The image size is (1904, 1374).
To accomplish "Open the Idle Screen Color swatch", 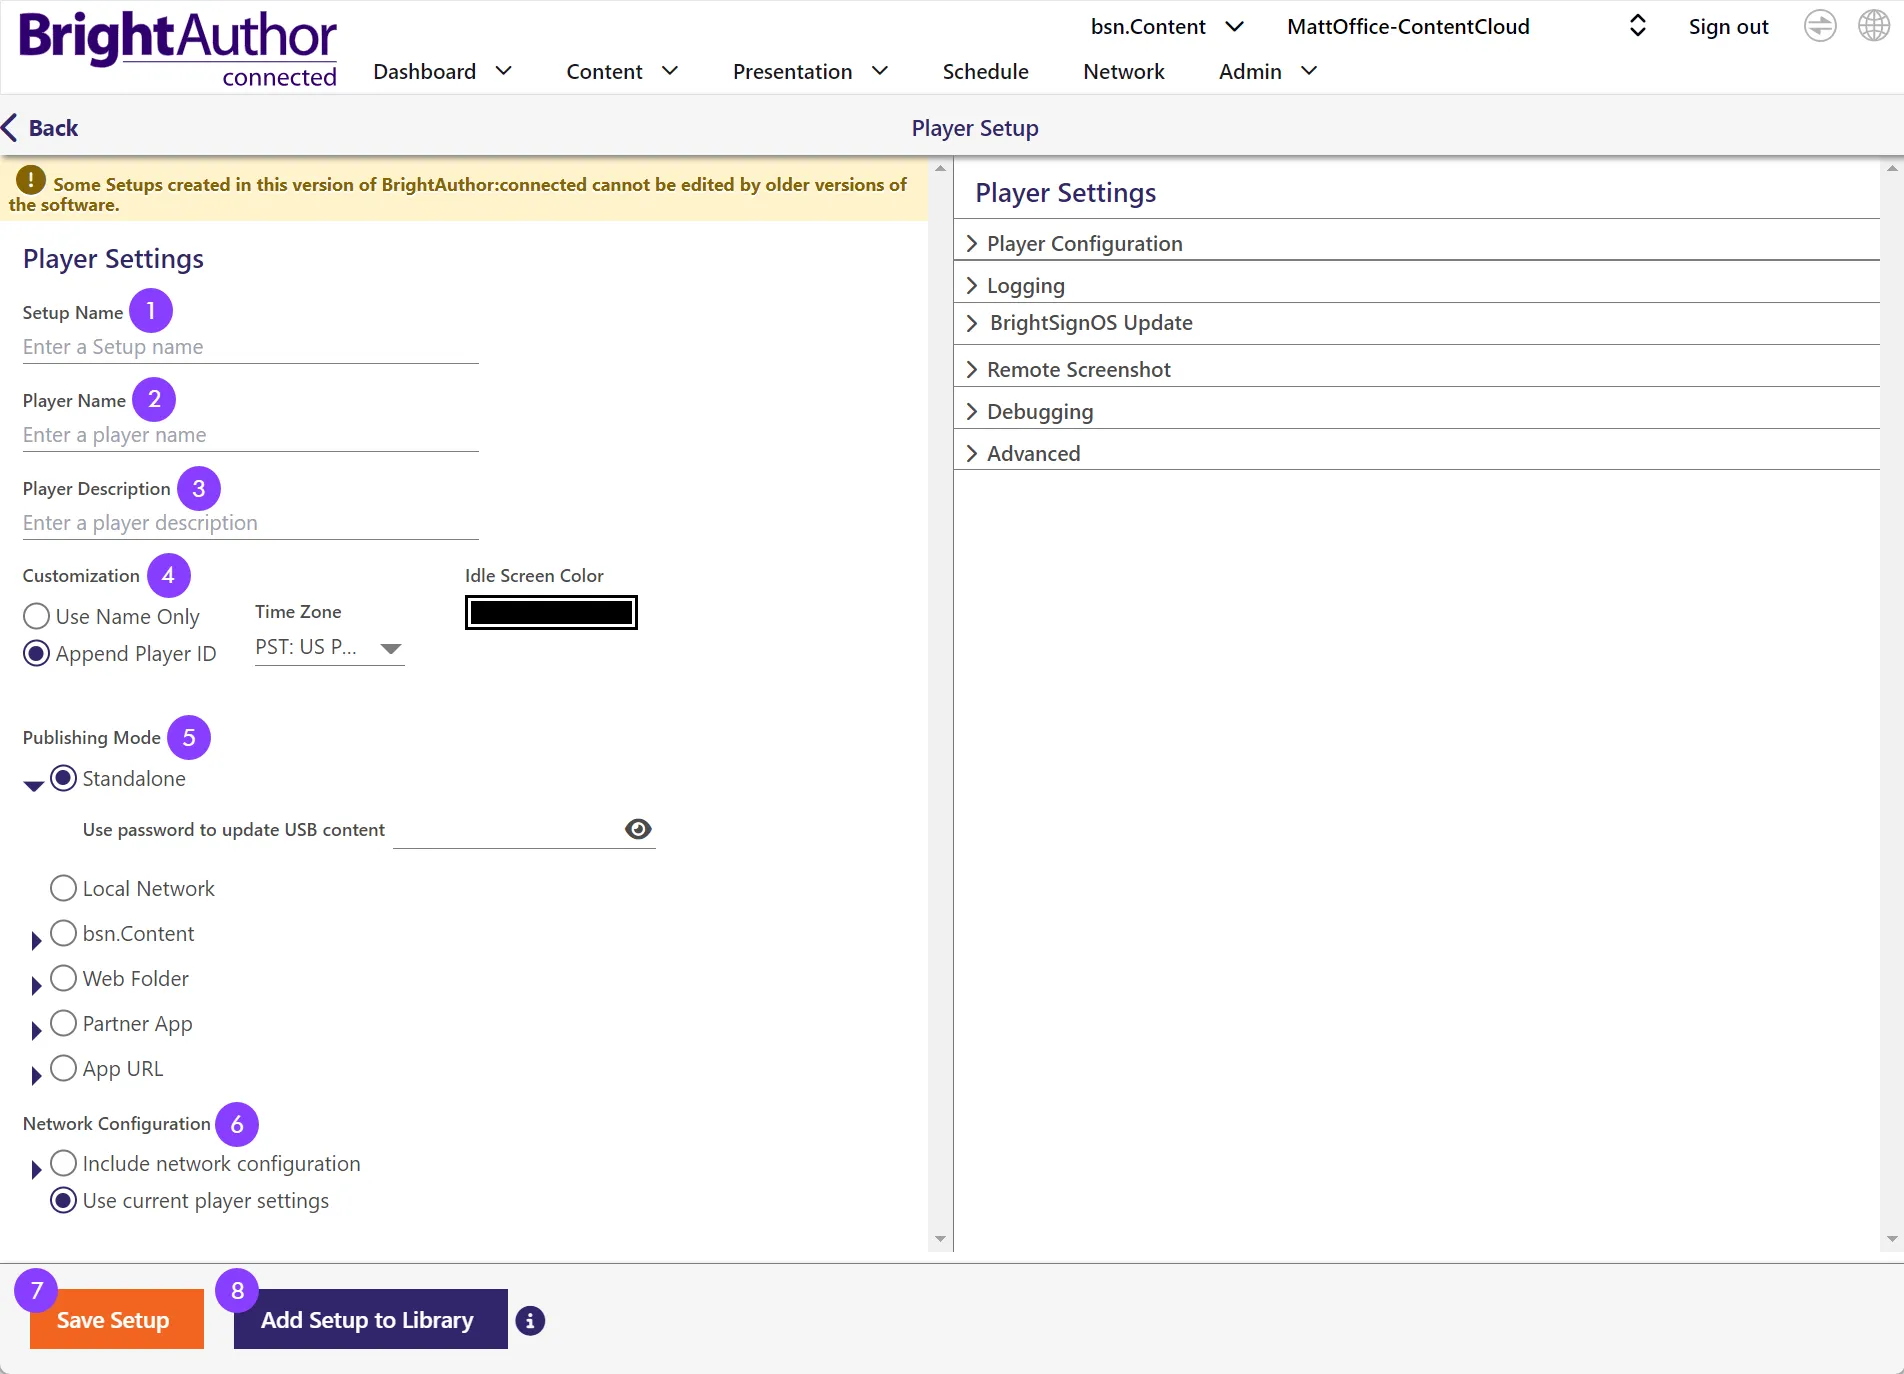I will tap(551, 612).
